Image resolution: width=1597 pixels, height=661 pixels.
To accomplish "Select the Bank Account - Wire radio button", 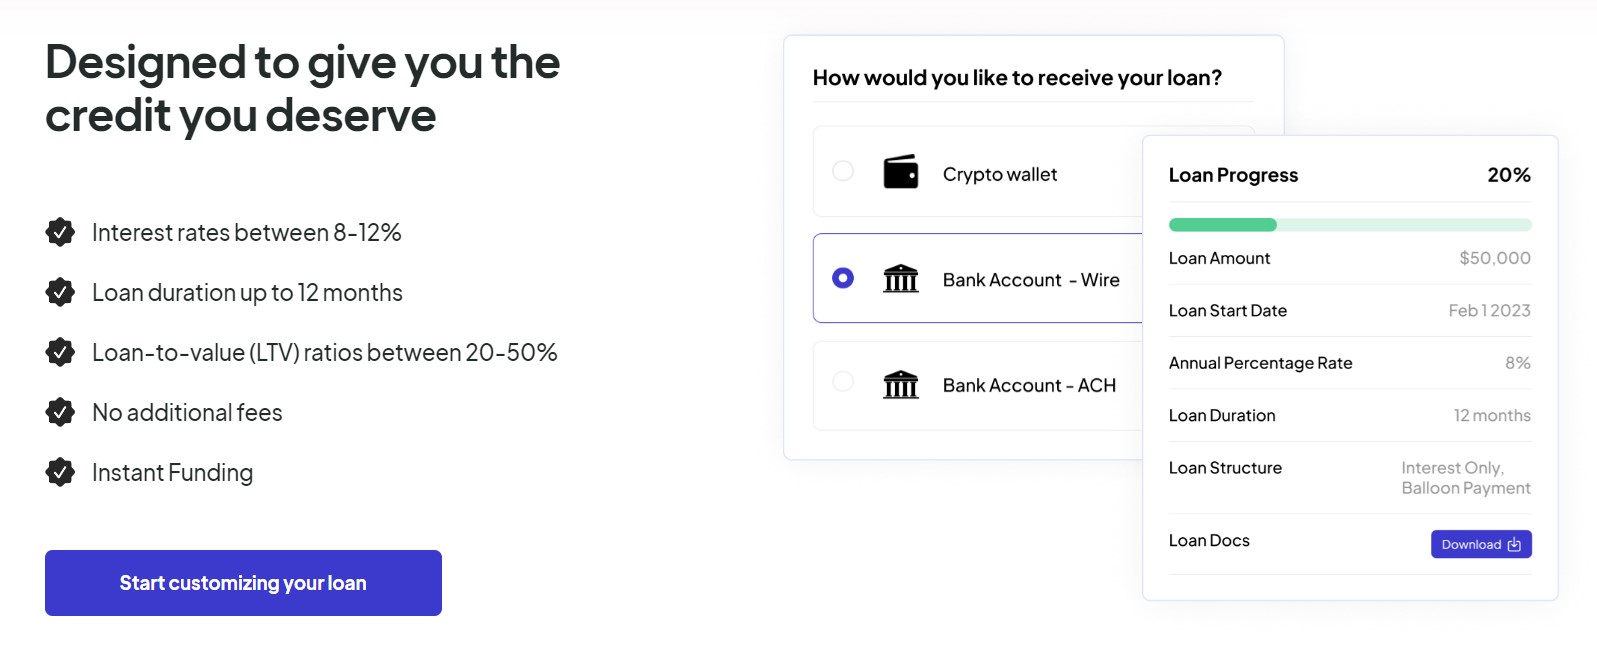I will (x=843, y=279).
